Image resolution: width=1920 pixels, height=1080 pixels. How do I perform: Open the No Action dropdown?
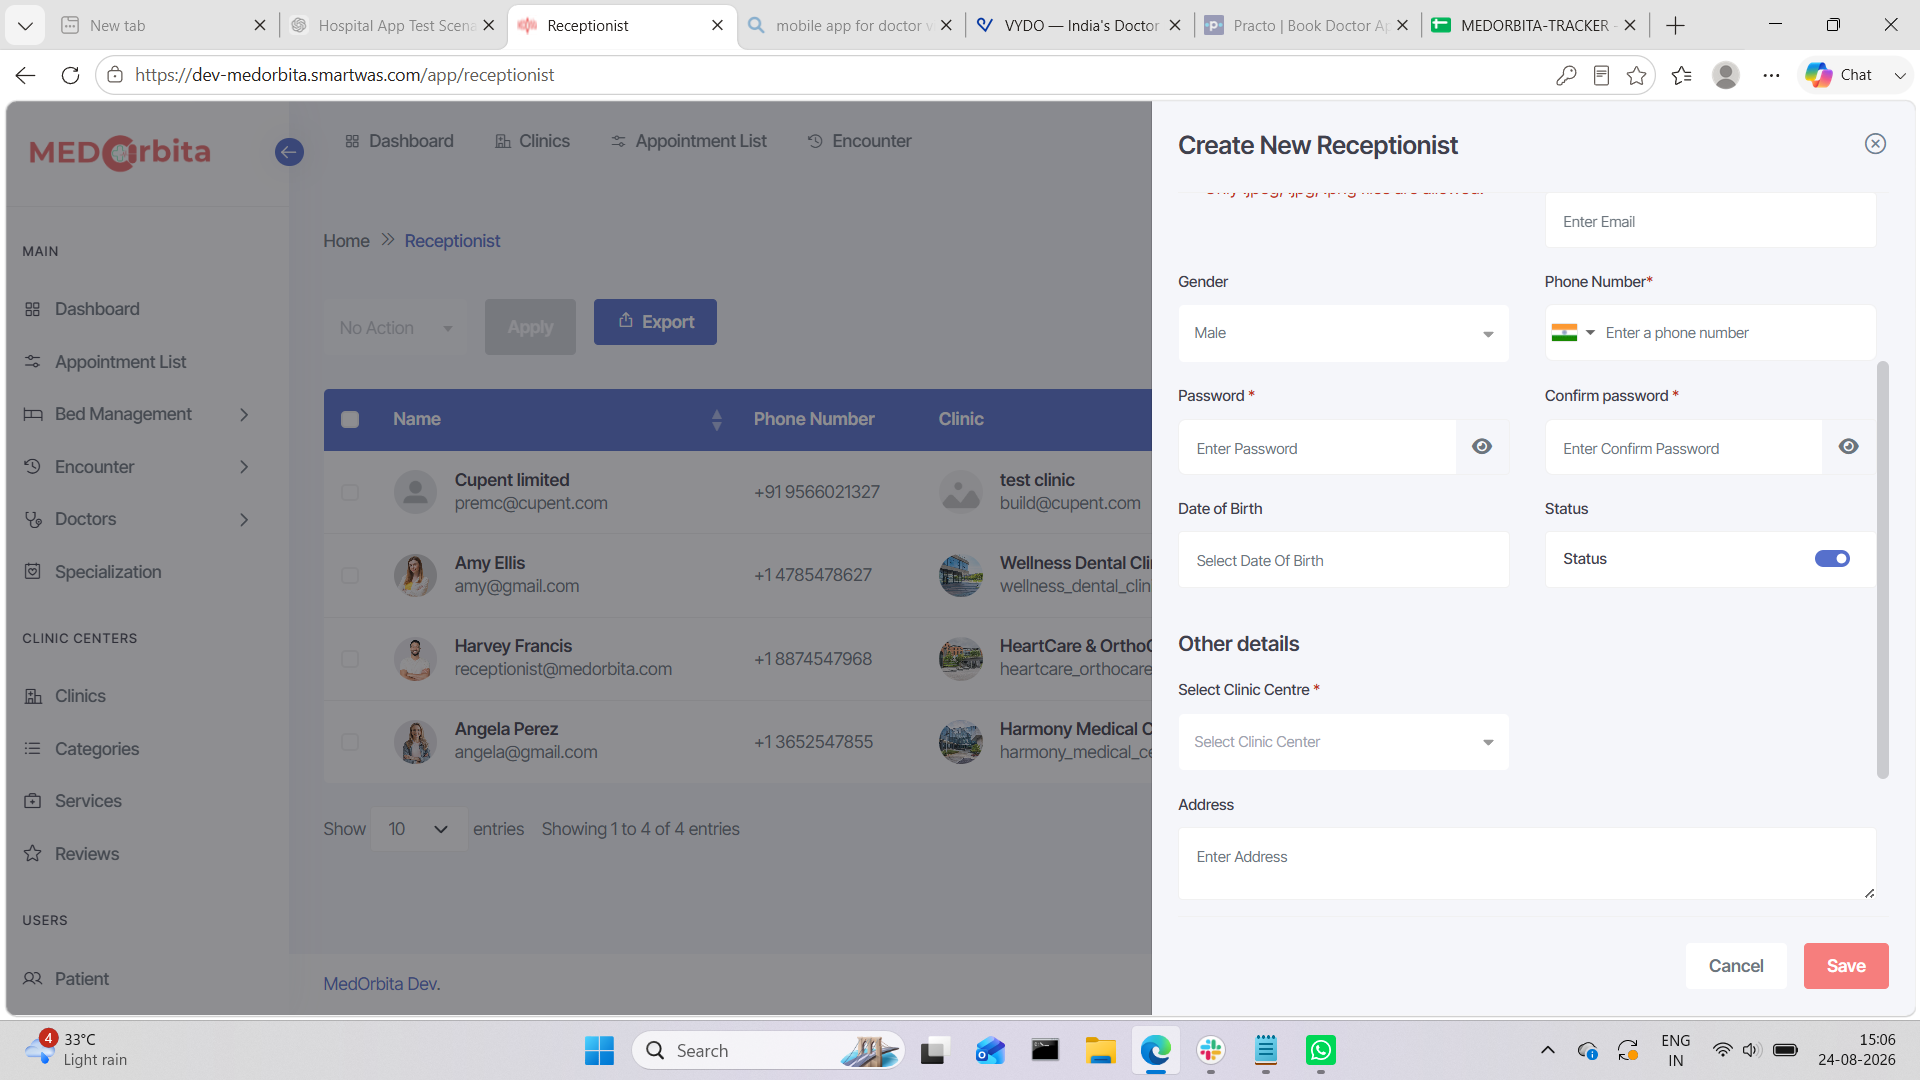[395, 328]
